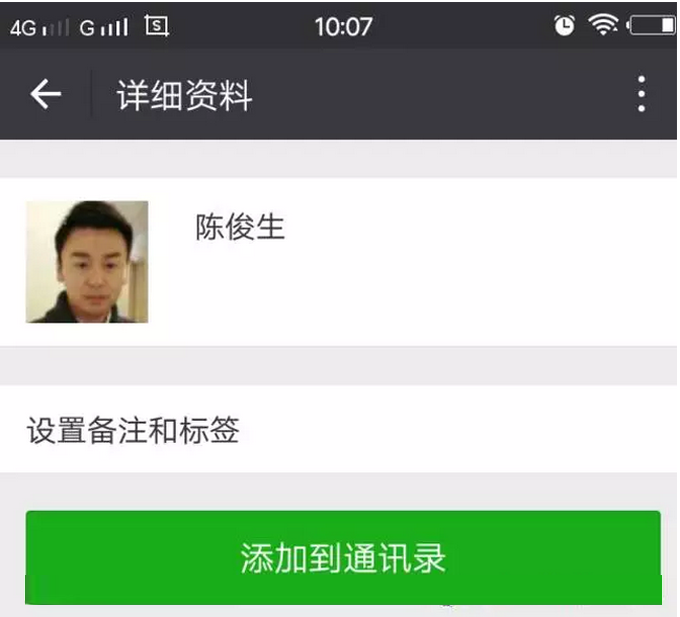This screenshot has width=680, height=617.
Task: Tap the battery indicator icon
Action: click(x=650, y=26)
